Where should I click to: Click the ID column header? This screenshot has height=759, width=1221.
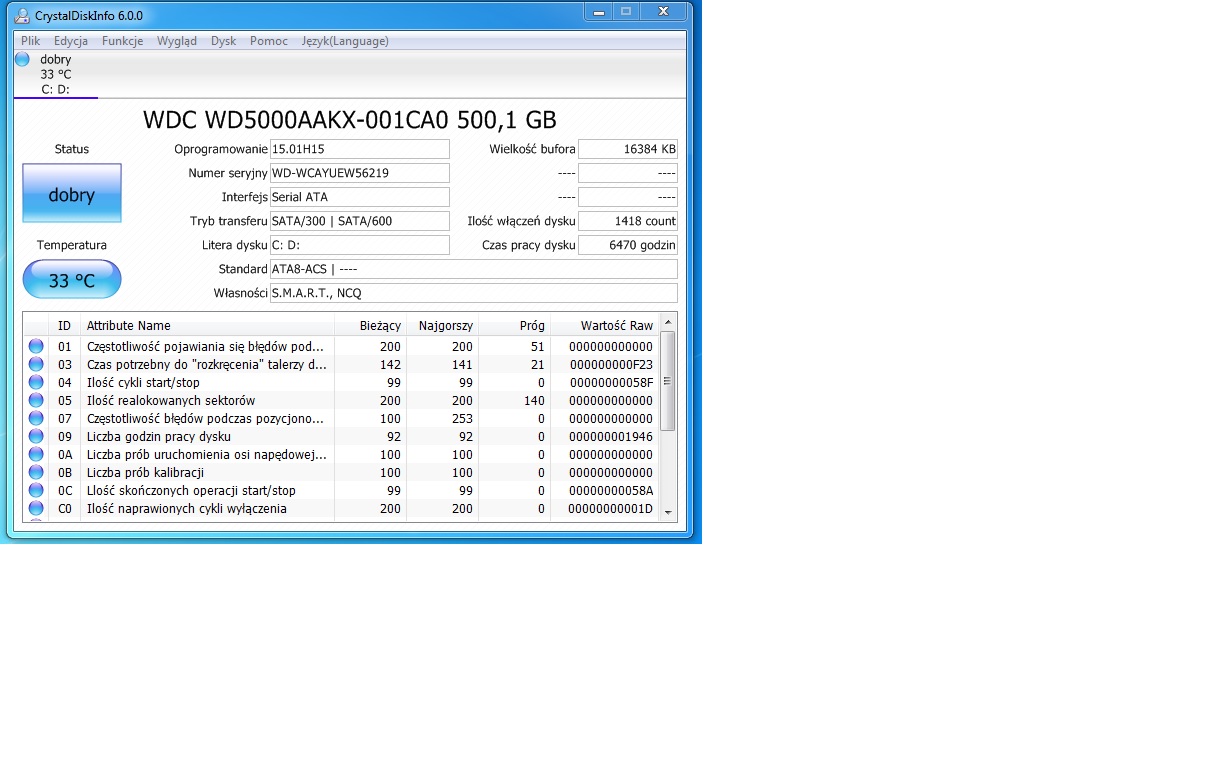point(65,325)
